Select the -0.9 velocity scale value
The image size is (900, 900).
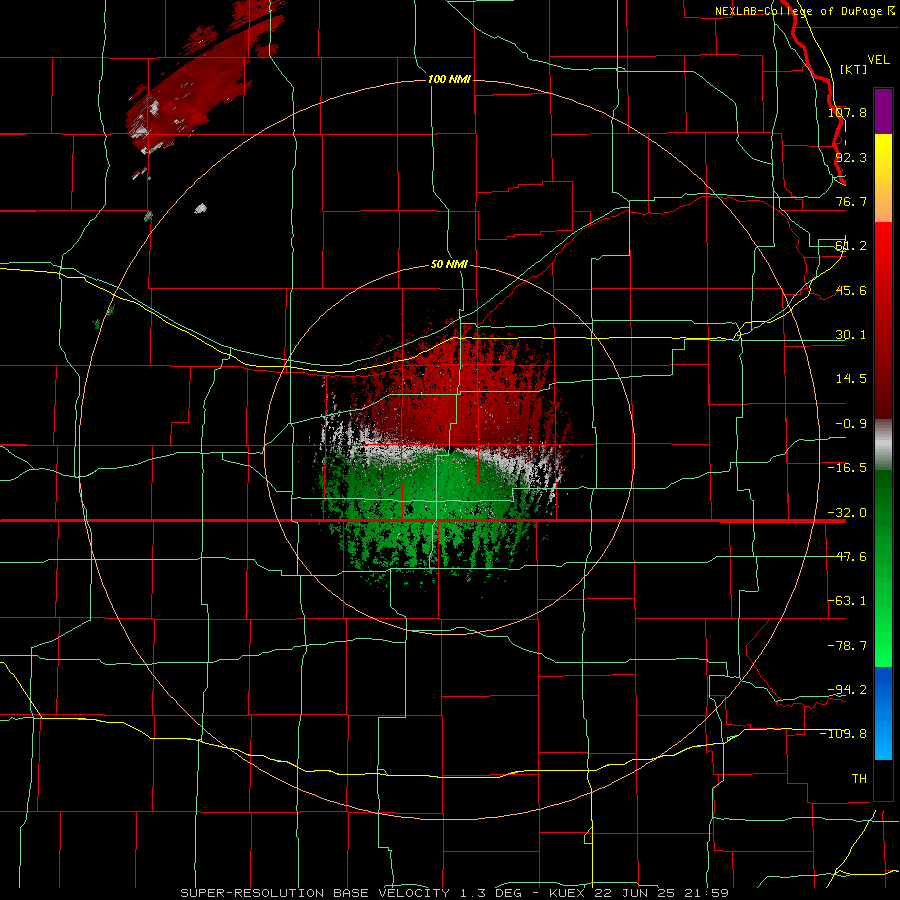coord(851,424)
